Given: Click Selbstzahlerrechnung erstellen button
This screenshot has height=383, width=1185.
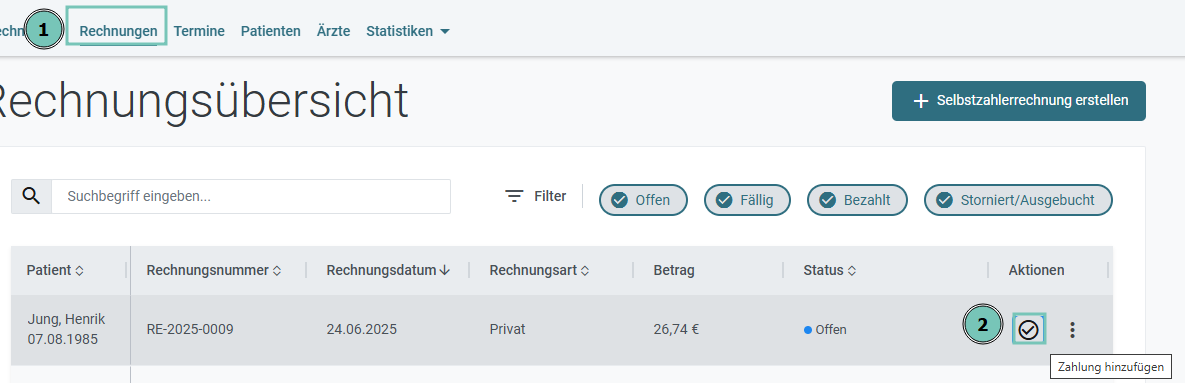Looking at the screenshot, I should [1019, 101].
